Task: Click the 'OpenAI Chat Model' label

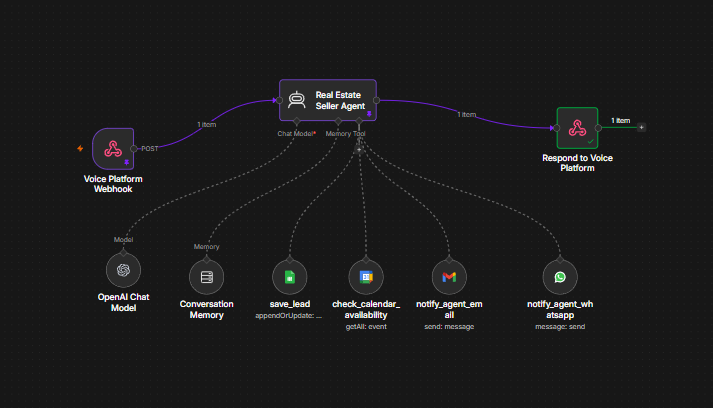Action: (x=123, y=302)
